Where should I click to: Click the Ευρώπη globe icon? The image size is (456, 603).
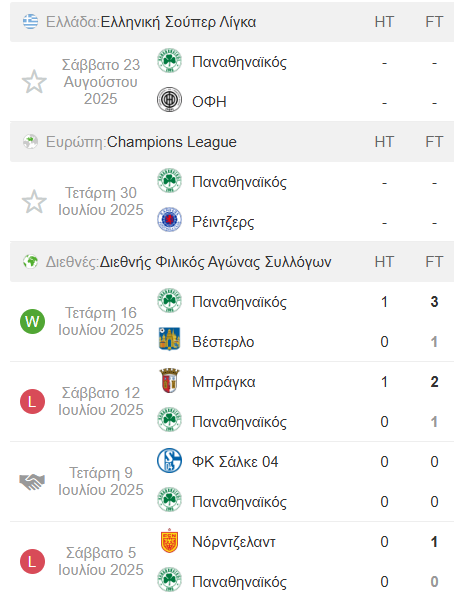point(30,142)
